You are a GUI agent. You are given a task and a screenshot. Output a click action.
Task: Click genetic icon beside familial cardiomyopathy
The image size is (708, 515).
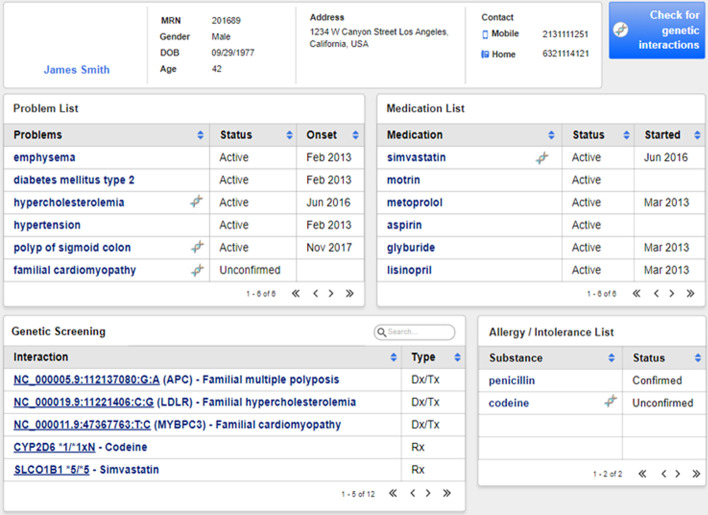197,270
